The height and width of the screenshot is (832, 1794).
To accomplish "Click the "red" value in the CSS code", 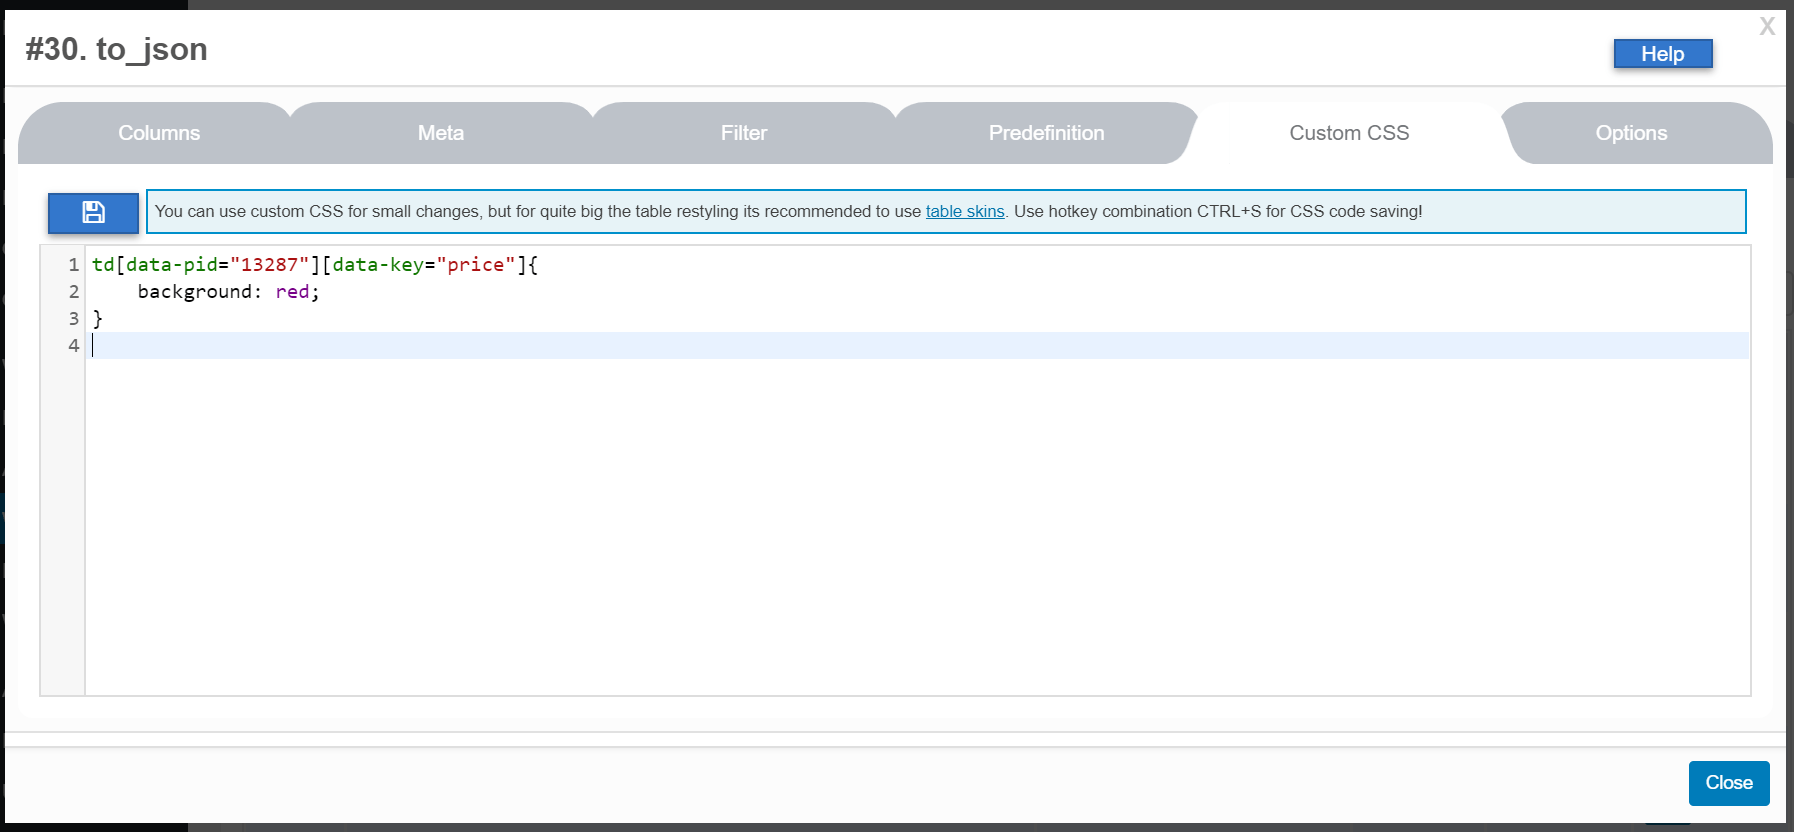I will click(292, 292).
